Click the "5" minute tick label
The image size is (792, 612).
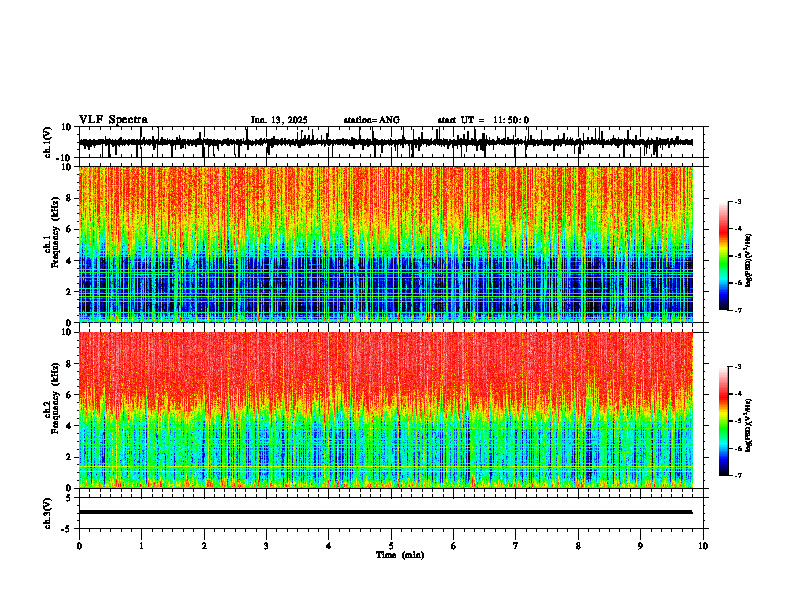coord(391,546)
